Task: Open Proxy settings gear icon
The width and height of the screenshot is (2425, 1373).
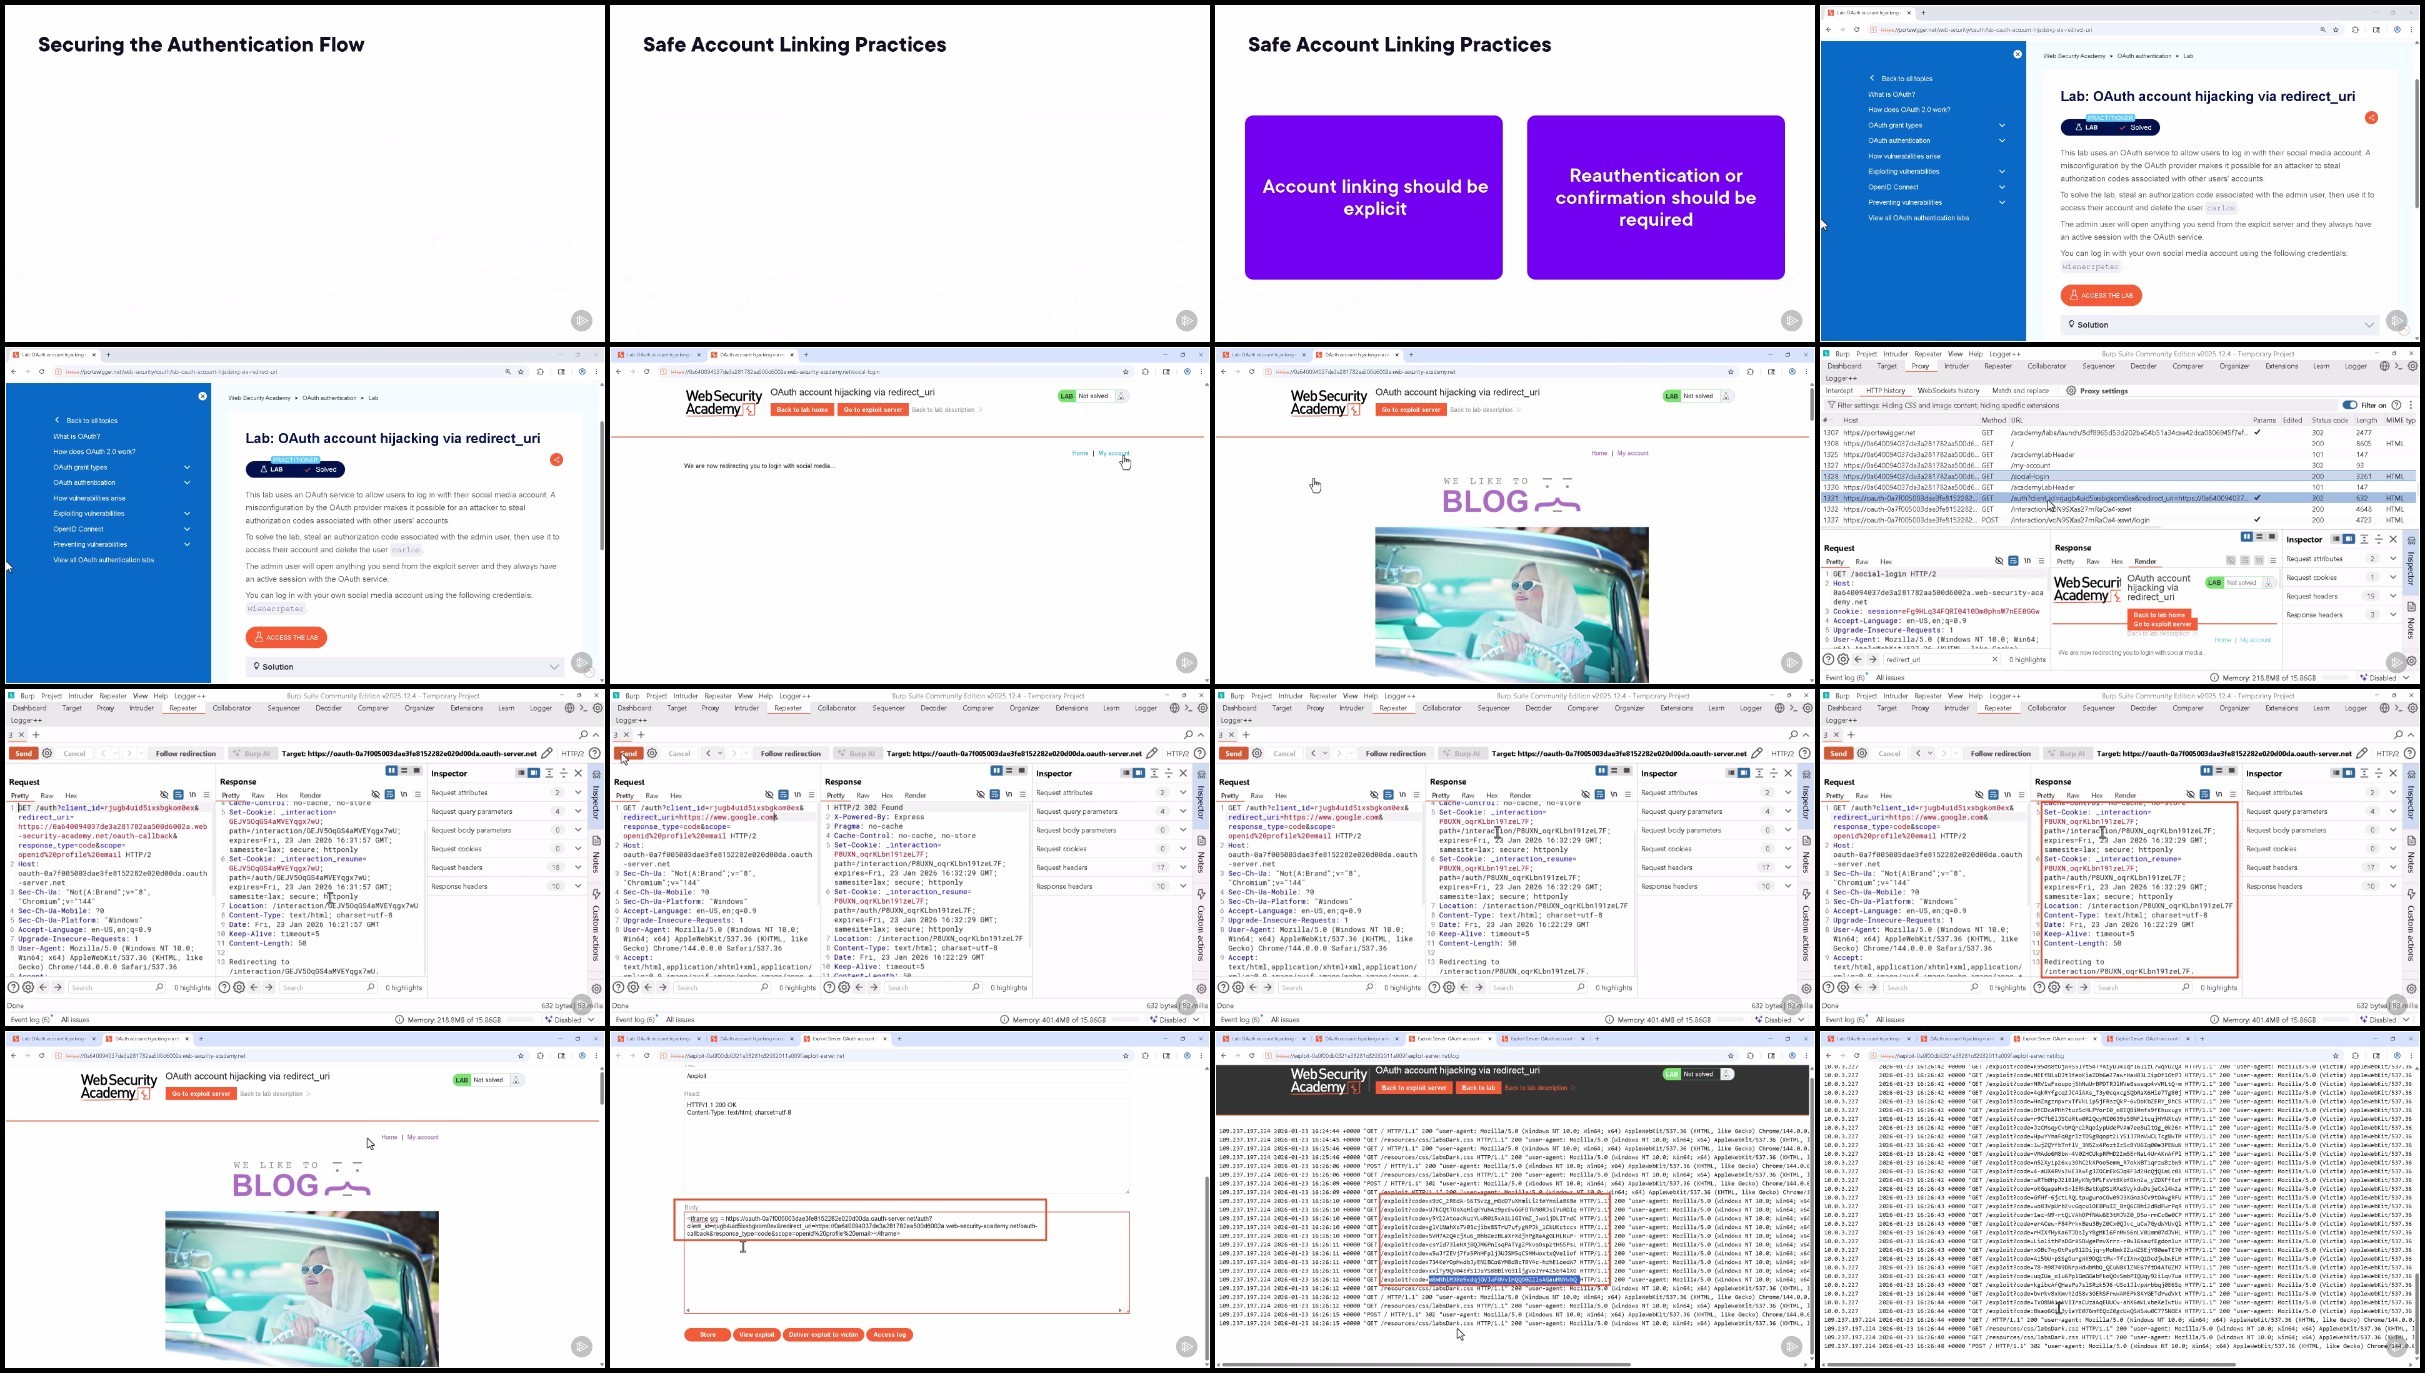Action: click(2071, 391)
